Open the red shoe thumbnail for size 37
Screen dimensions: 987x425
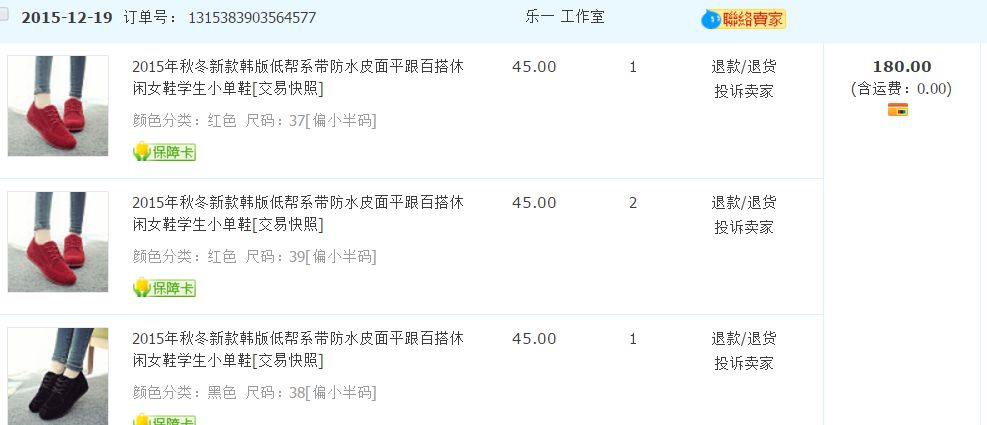[x=58, y=105]
